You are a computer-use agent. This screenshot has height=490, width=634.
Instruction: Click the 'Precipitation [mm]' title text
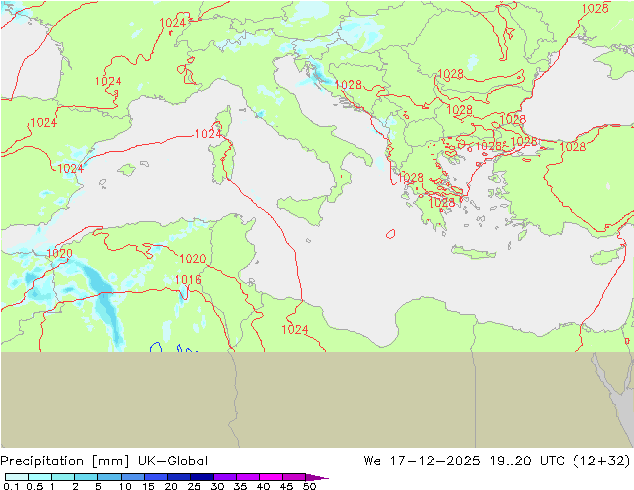coord(65,461)
